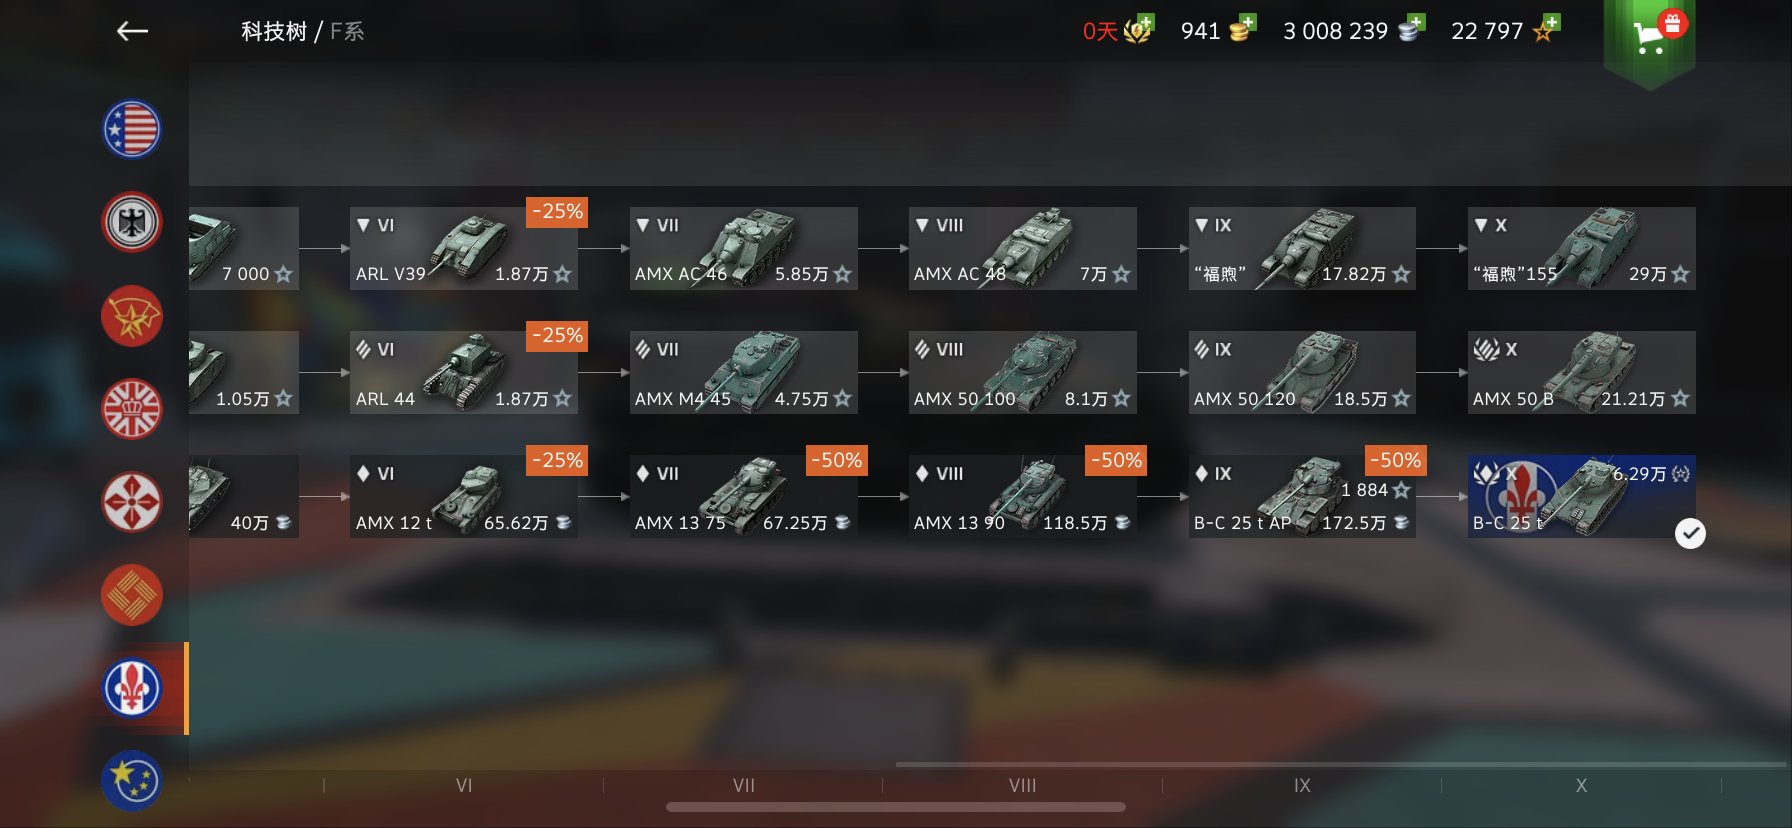1792x828 pixels.
Task: Jump to tier VIII column label
Action: pos(1022,786)
